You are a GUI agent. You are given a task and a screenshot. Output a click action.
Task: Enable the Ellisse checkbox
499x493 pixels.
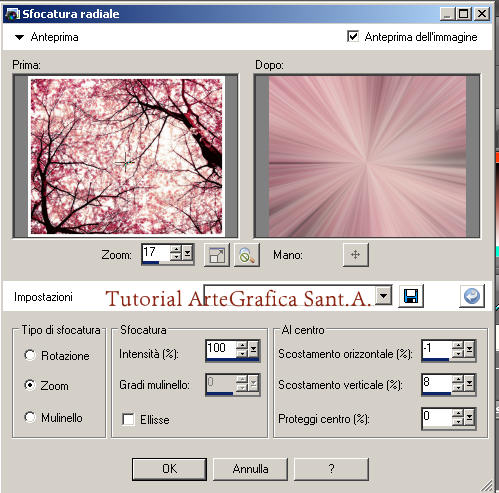coord(128,419)
